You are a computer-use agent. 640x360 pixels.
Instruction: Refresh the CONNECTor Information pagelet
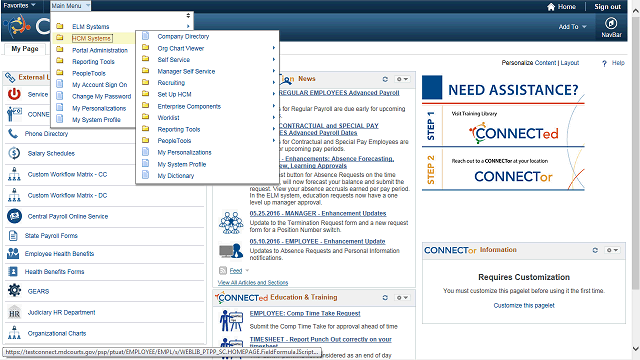click(x=595, y=250)
